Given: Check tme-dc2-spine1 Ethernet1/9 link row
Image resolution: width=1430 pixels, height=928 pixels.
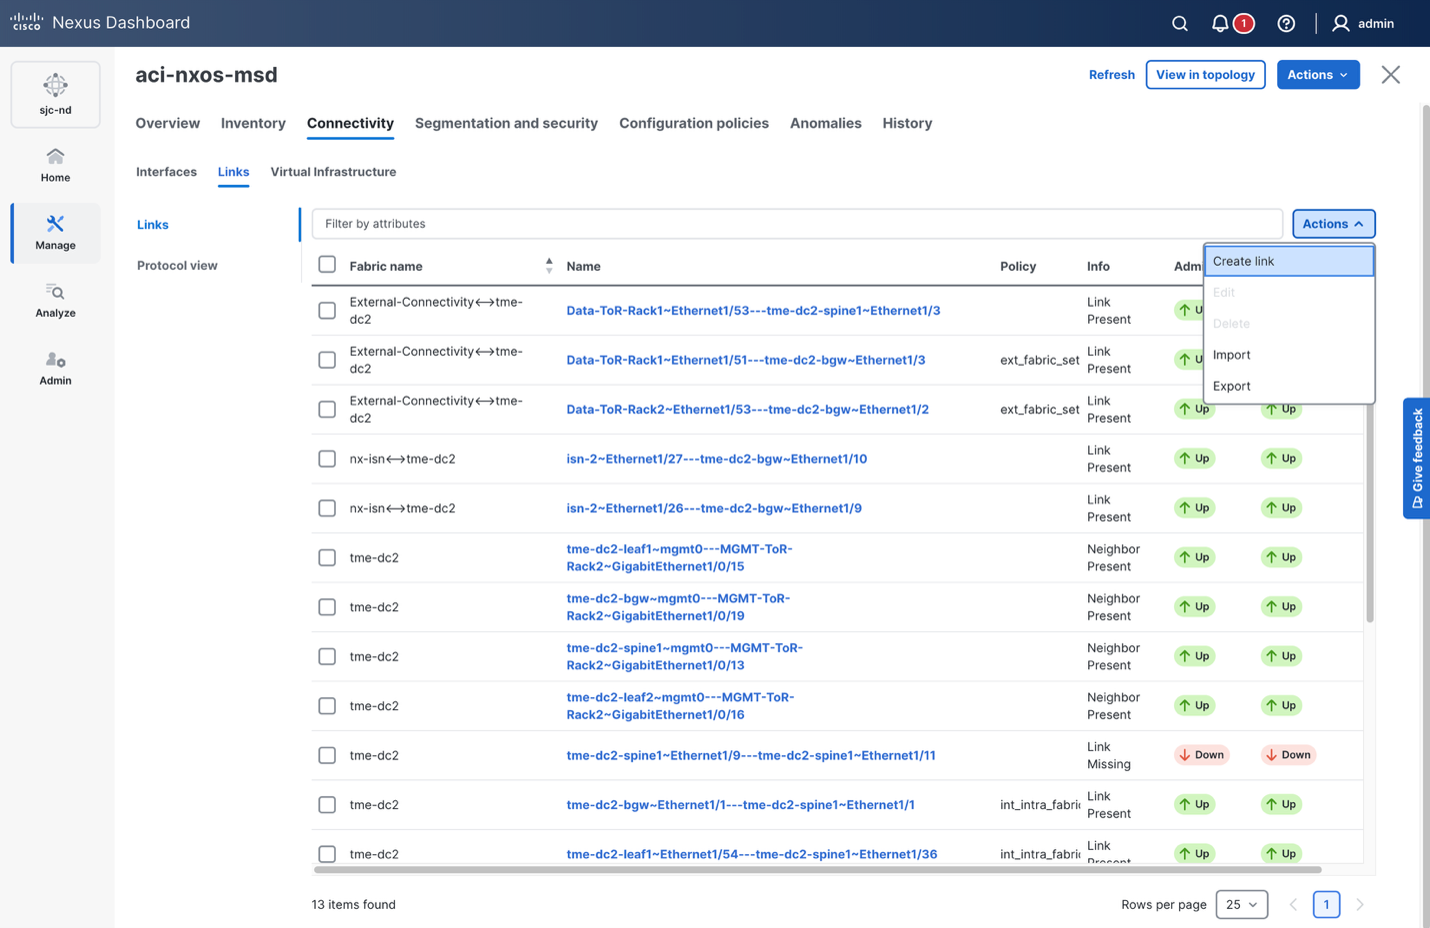Looking at the screenshot, I should tap(327, 755).
